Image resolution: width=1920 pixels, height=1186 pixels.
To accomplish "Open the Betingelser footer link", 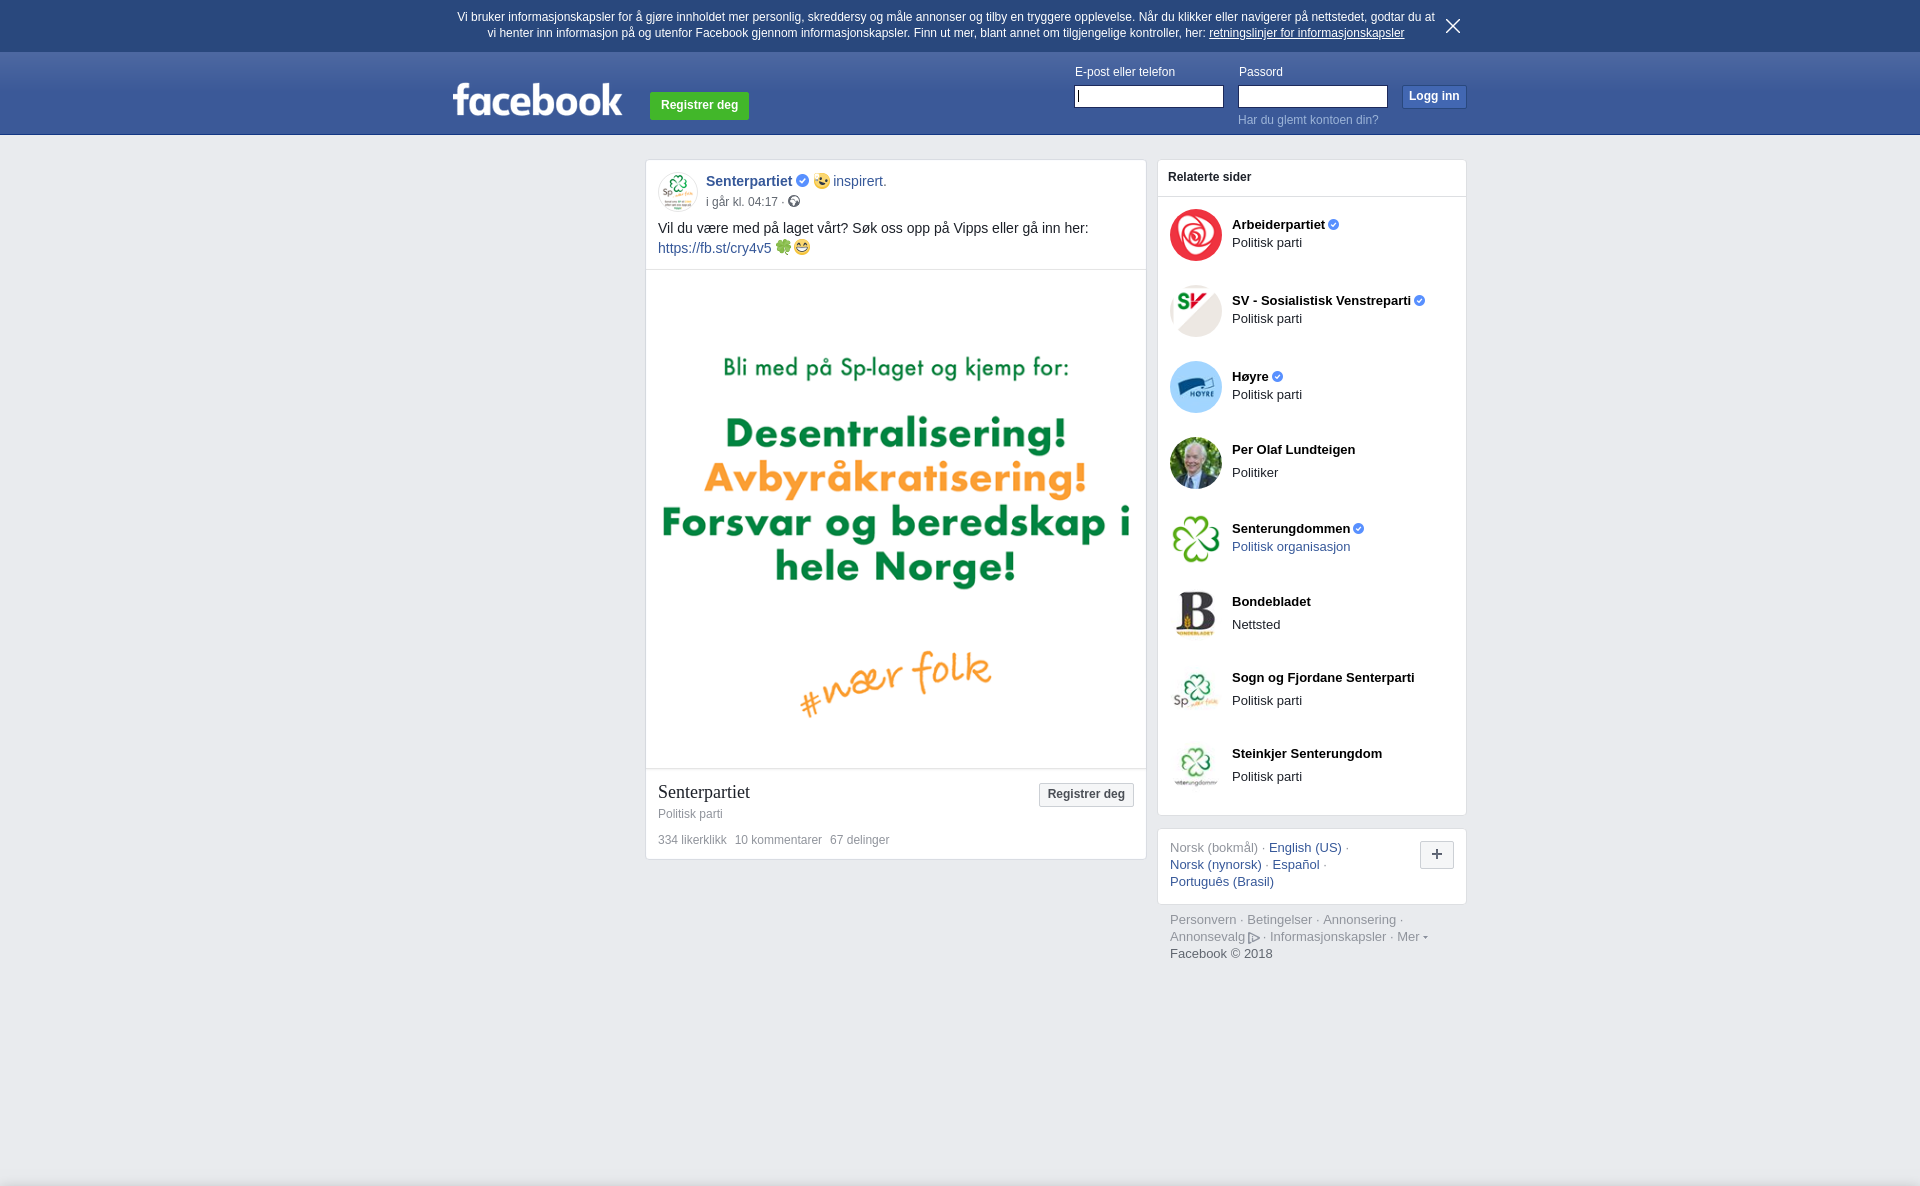I will (1279, 920).
